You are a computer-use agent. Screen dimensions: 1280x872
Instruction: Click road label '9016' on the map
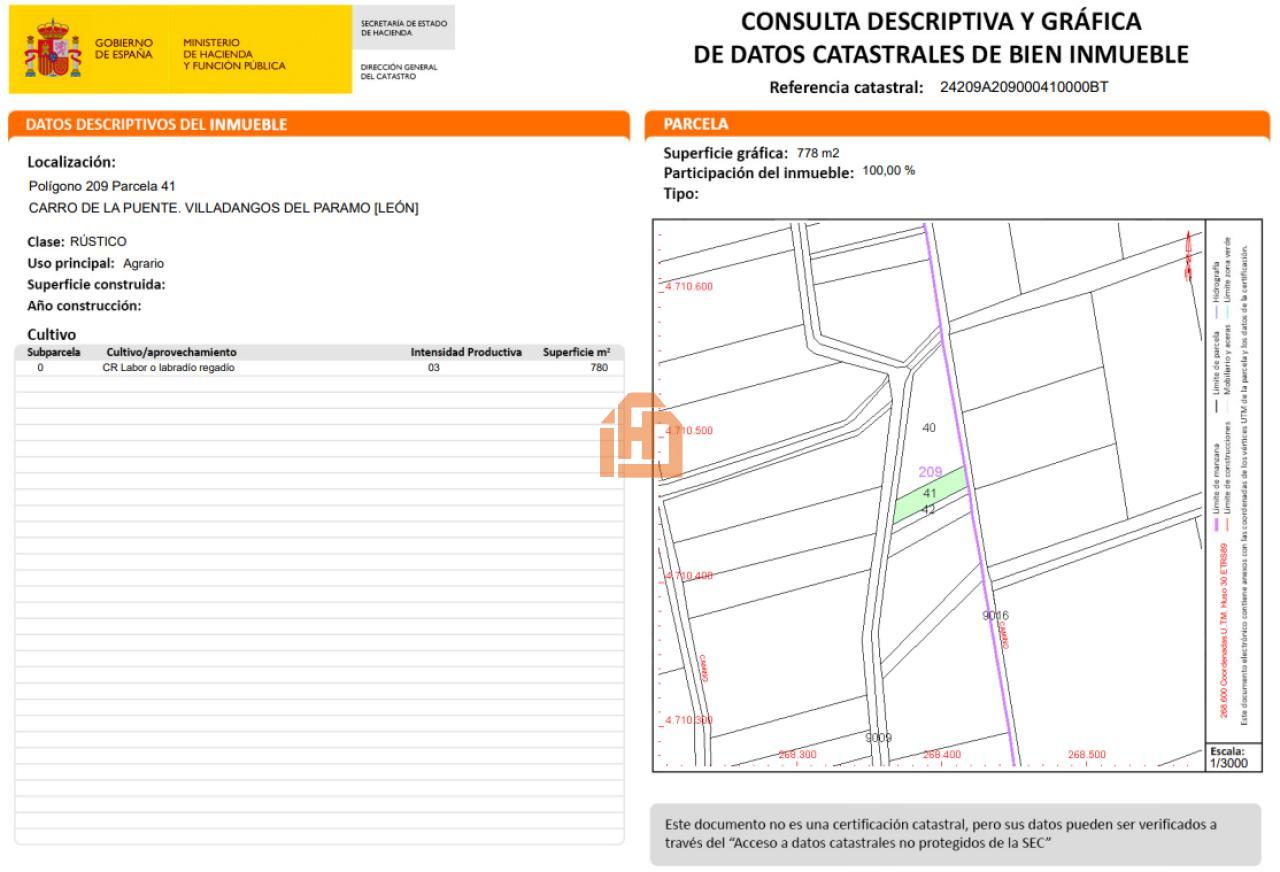tap(996, 615)
